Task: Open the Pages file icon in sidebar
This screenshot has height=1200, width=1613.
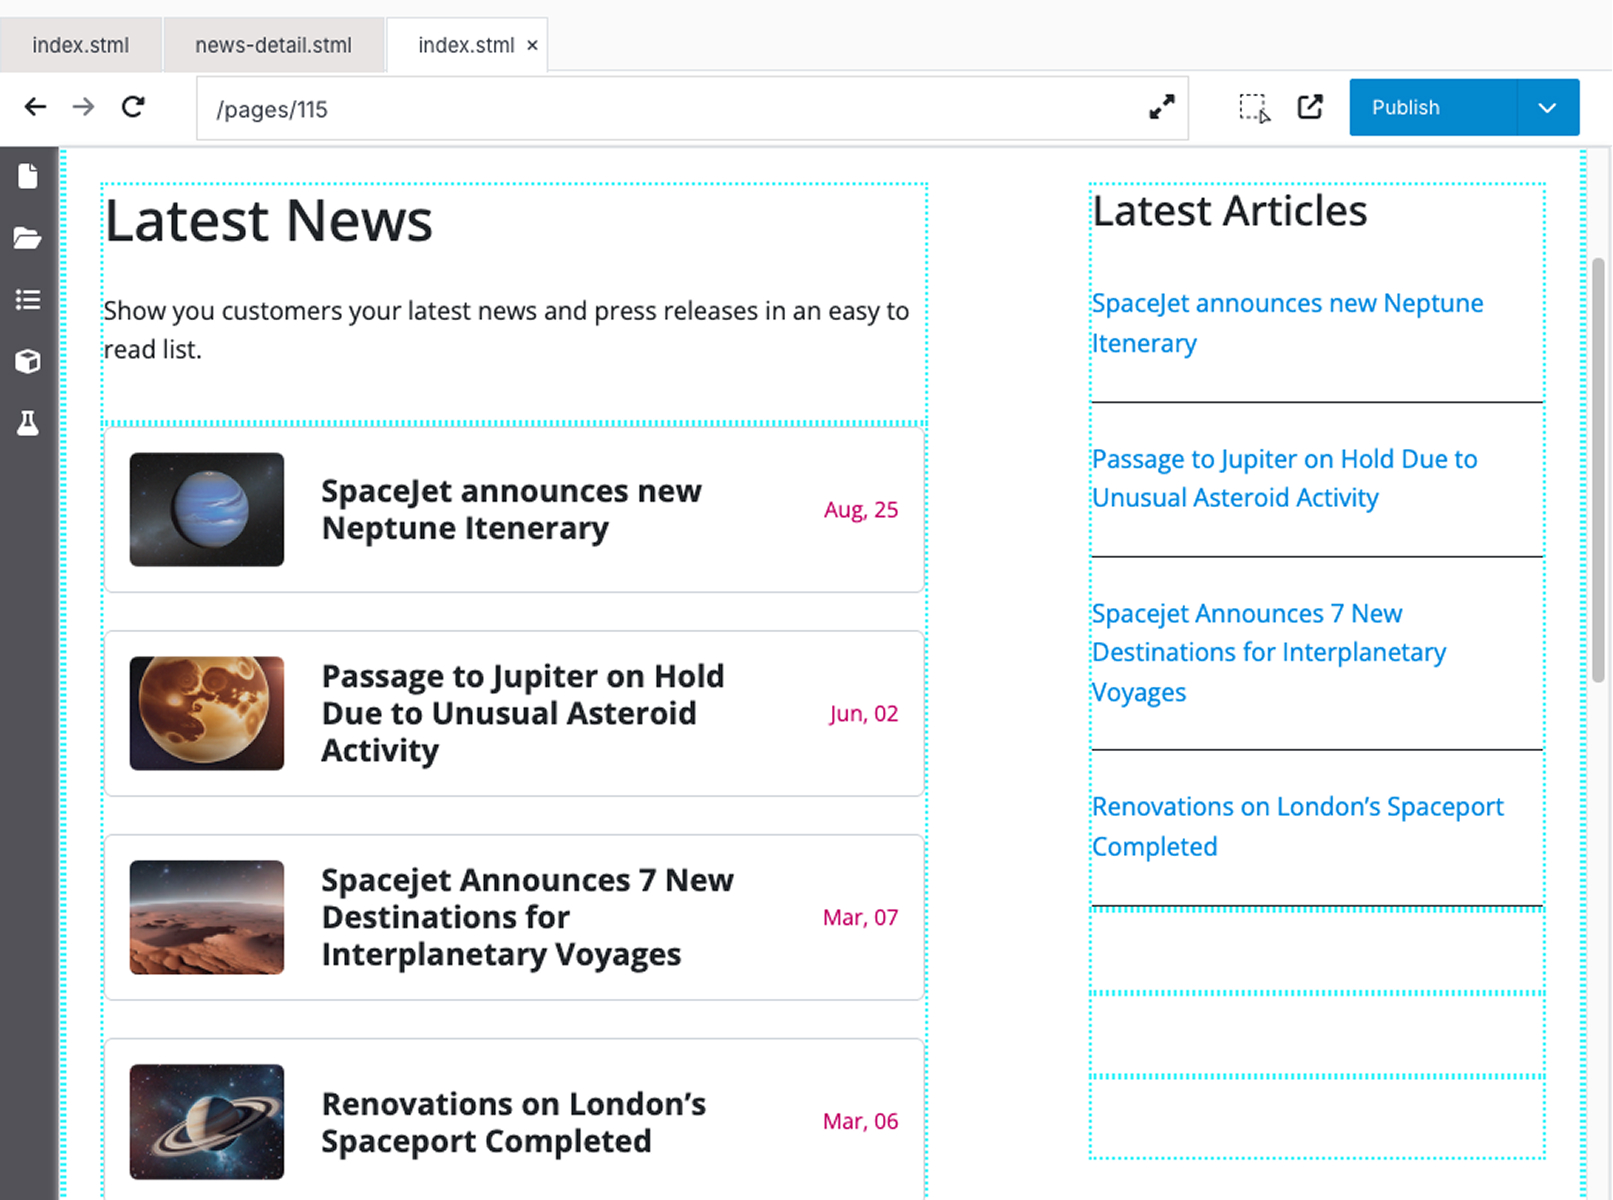Action: (x=28, y=177)
